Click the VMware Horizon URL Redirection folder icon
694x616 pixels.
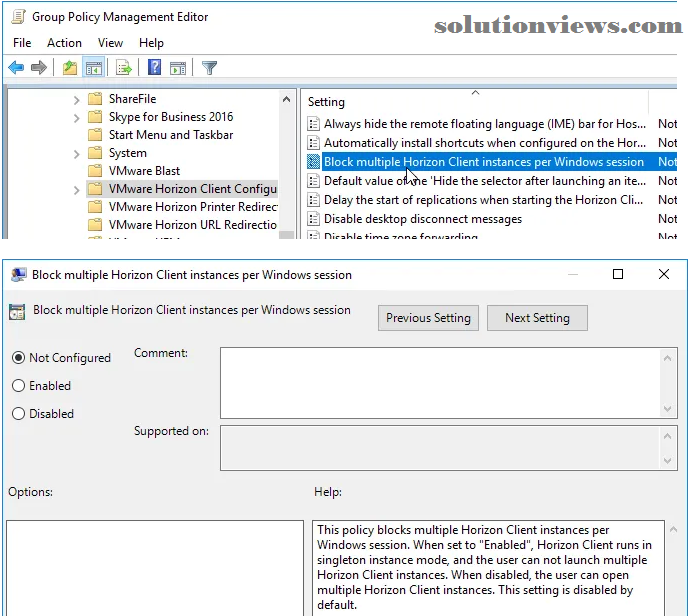tap(95, 225)
